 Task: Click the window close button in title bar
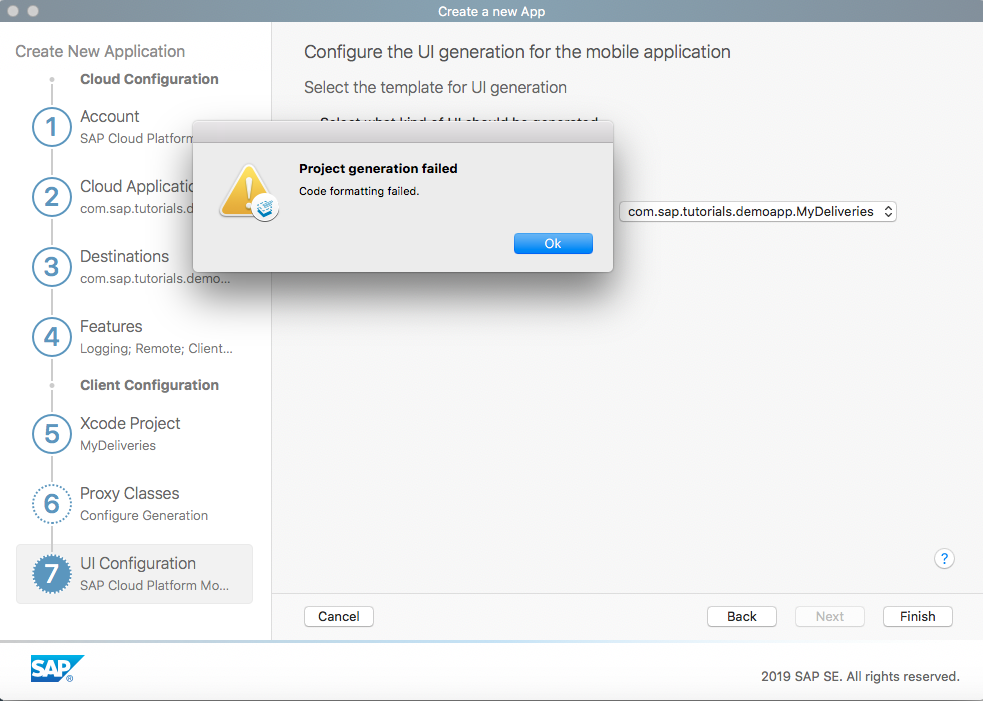coord(13,11)
